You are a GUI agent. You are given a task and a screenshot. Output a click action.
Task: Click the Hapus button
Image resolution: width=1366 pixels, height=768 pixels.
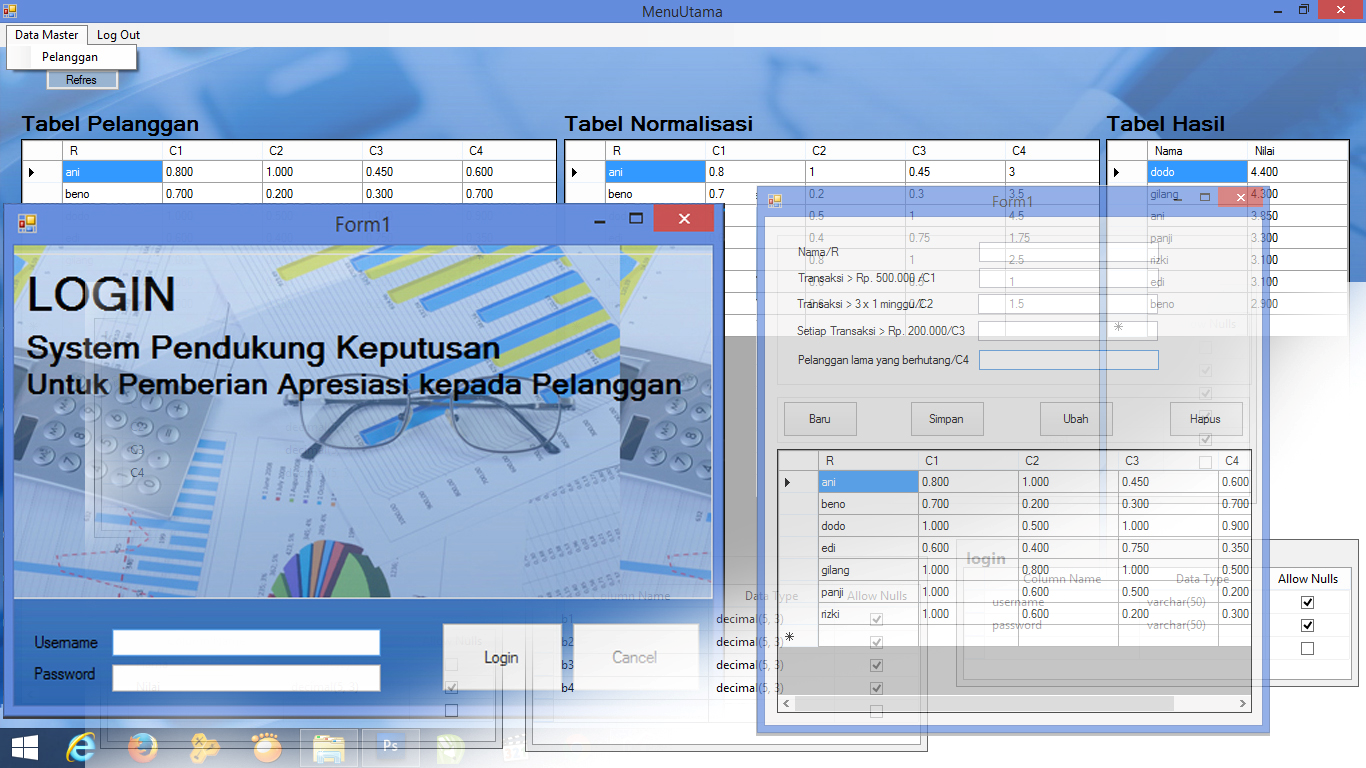pos(1206,418)
